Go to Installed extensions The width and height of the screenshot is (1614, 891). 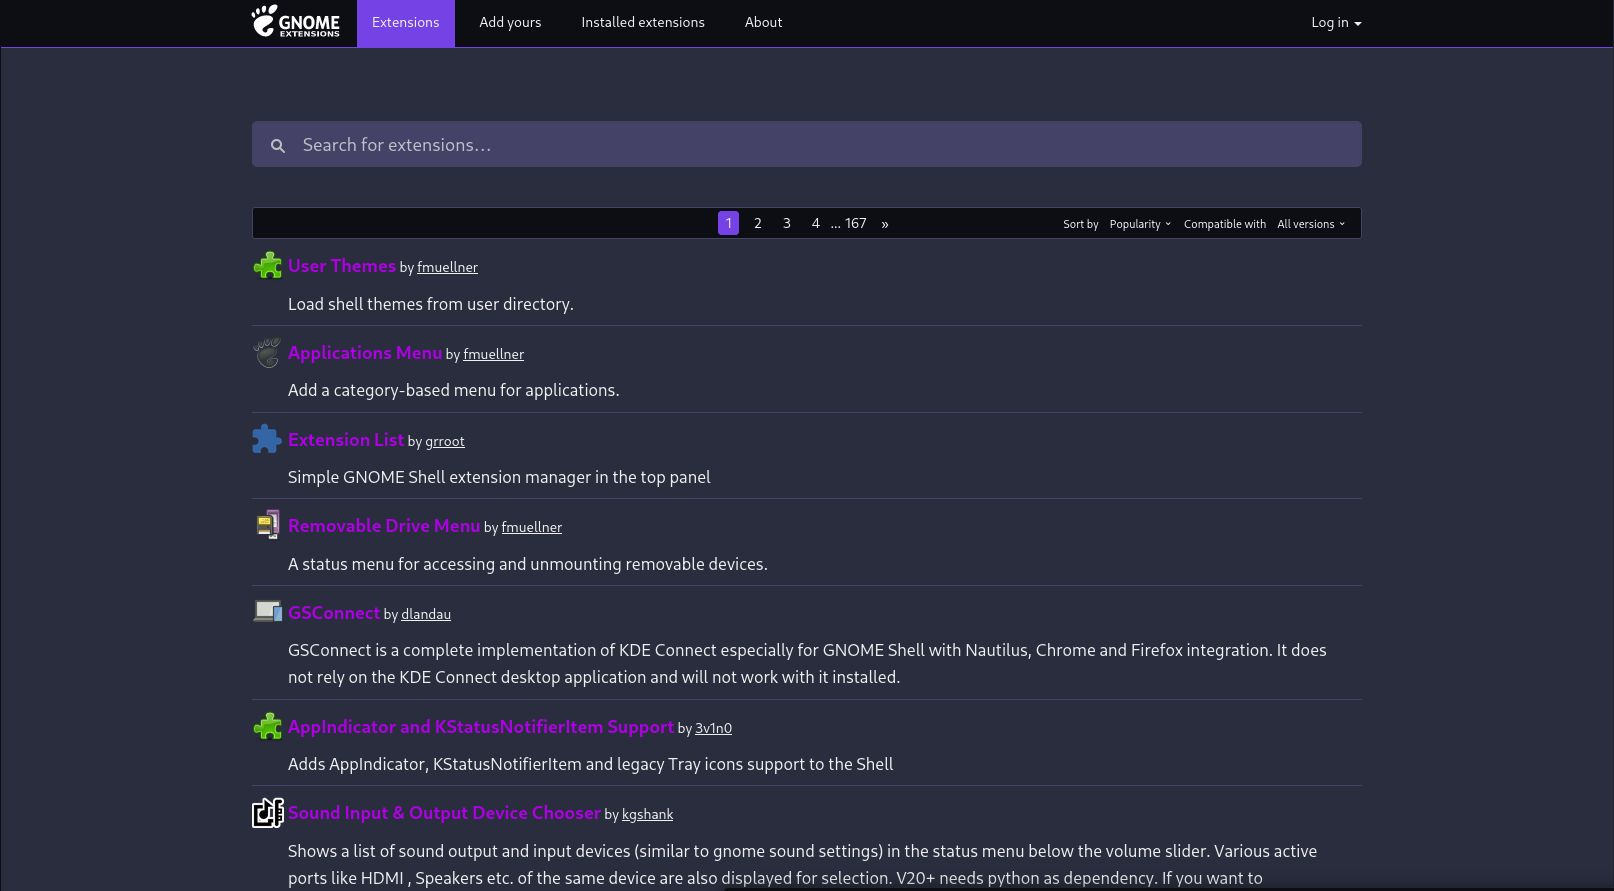tap(643, 23)
